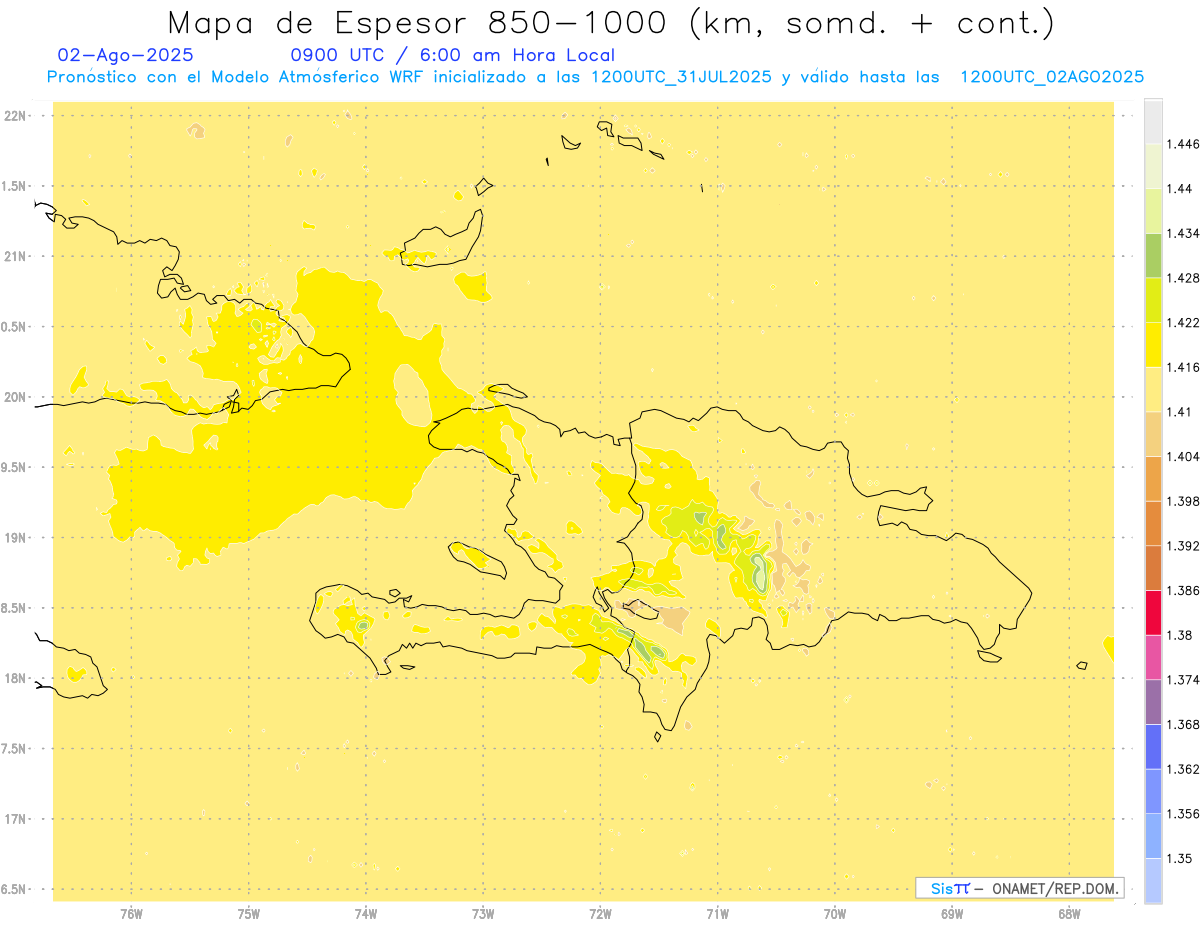
Task: Click the legend value 1.422
Action: 1182,322
